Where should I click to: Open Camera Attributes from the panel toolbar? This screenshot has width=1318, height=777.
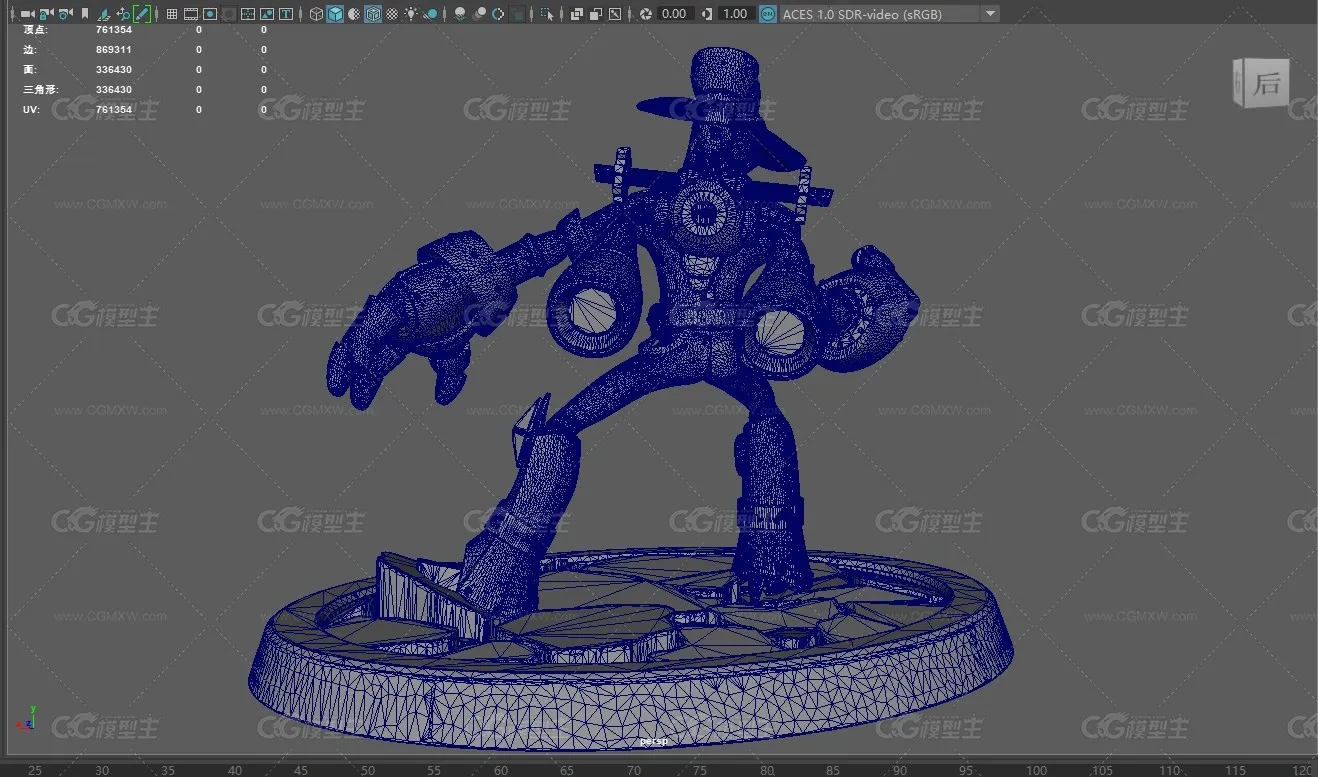coord(65,14)
